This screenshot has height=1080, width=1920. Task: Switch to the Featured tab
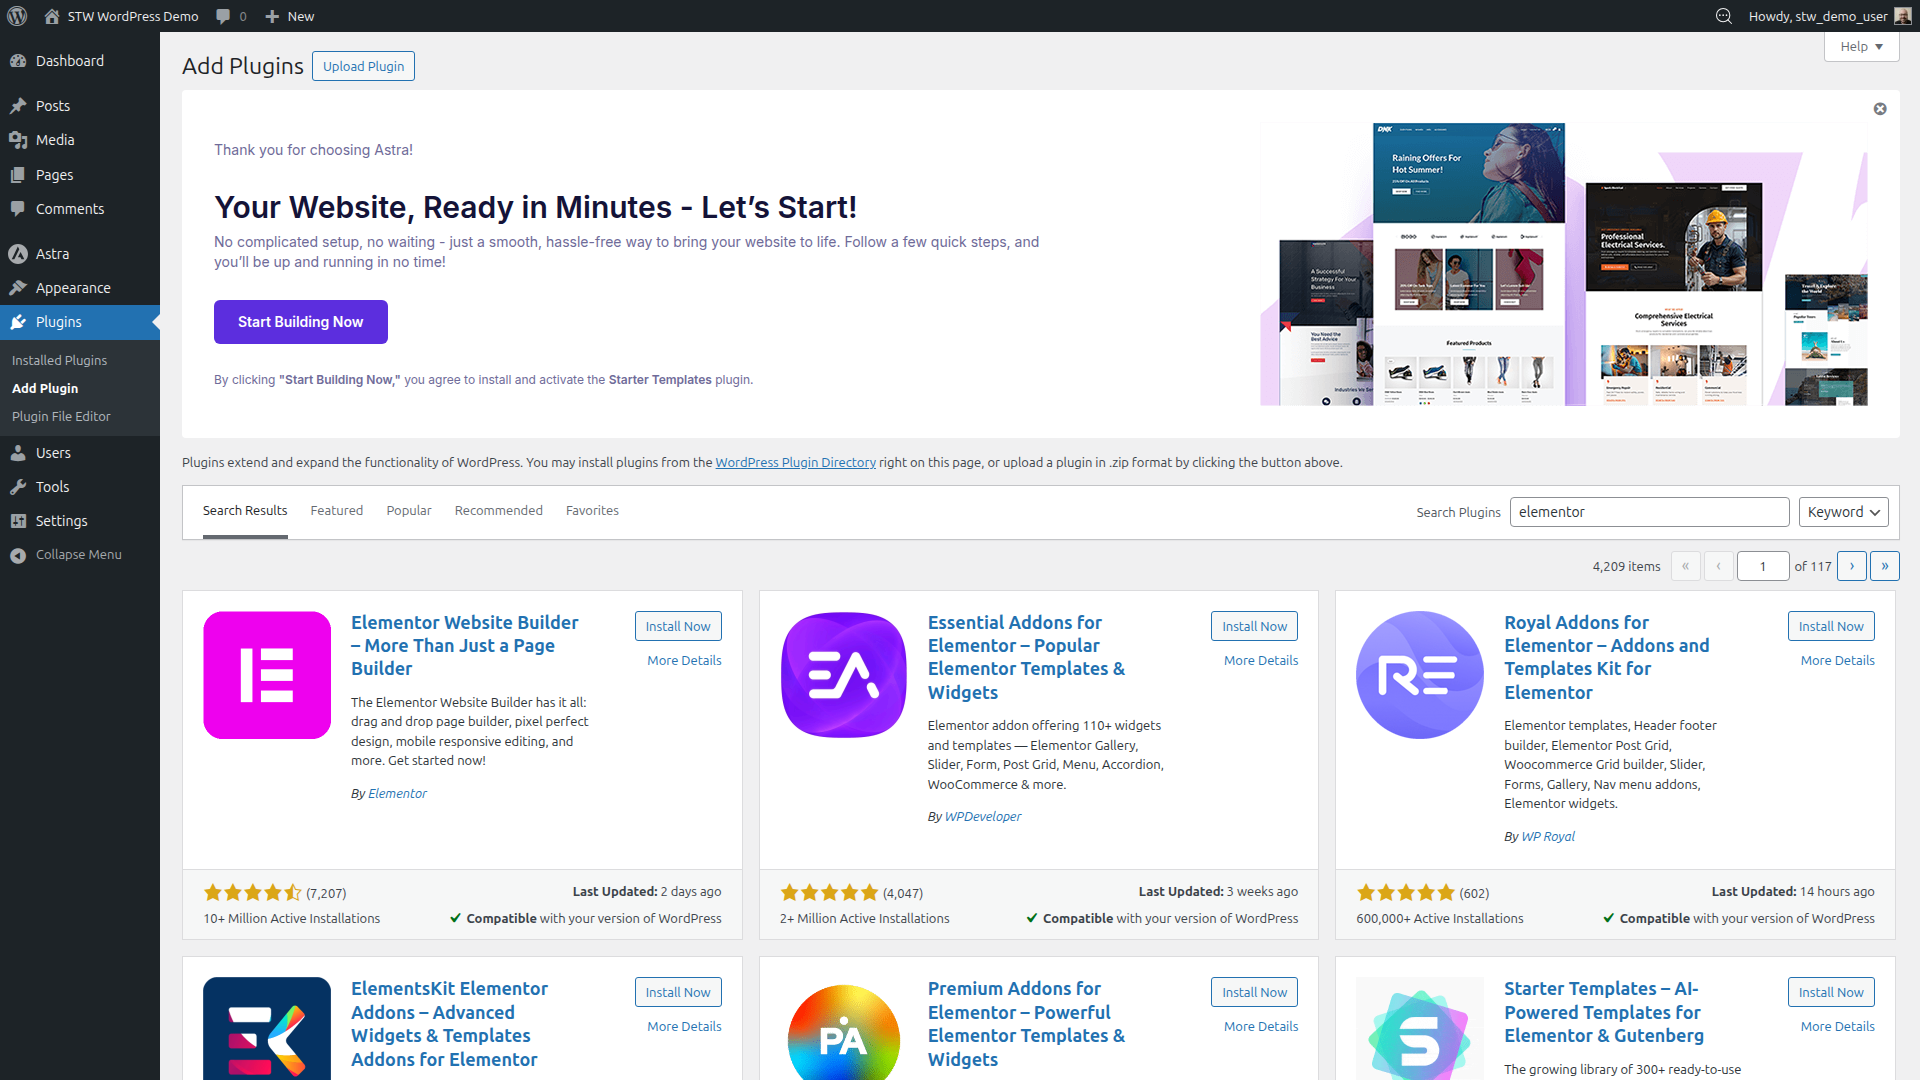pos(337,511)
